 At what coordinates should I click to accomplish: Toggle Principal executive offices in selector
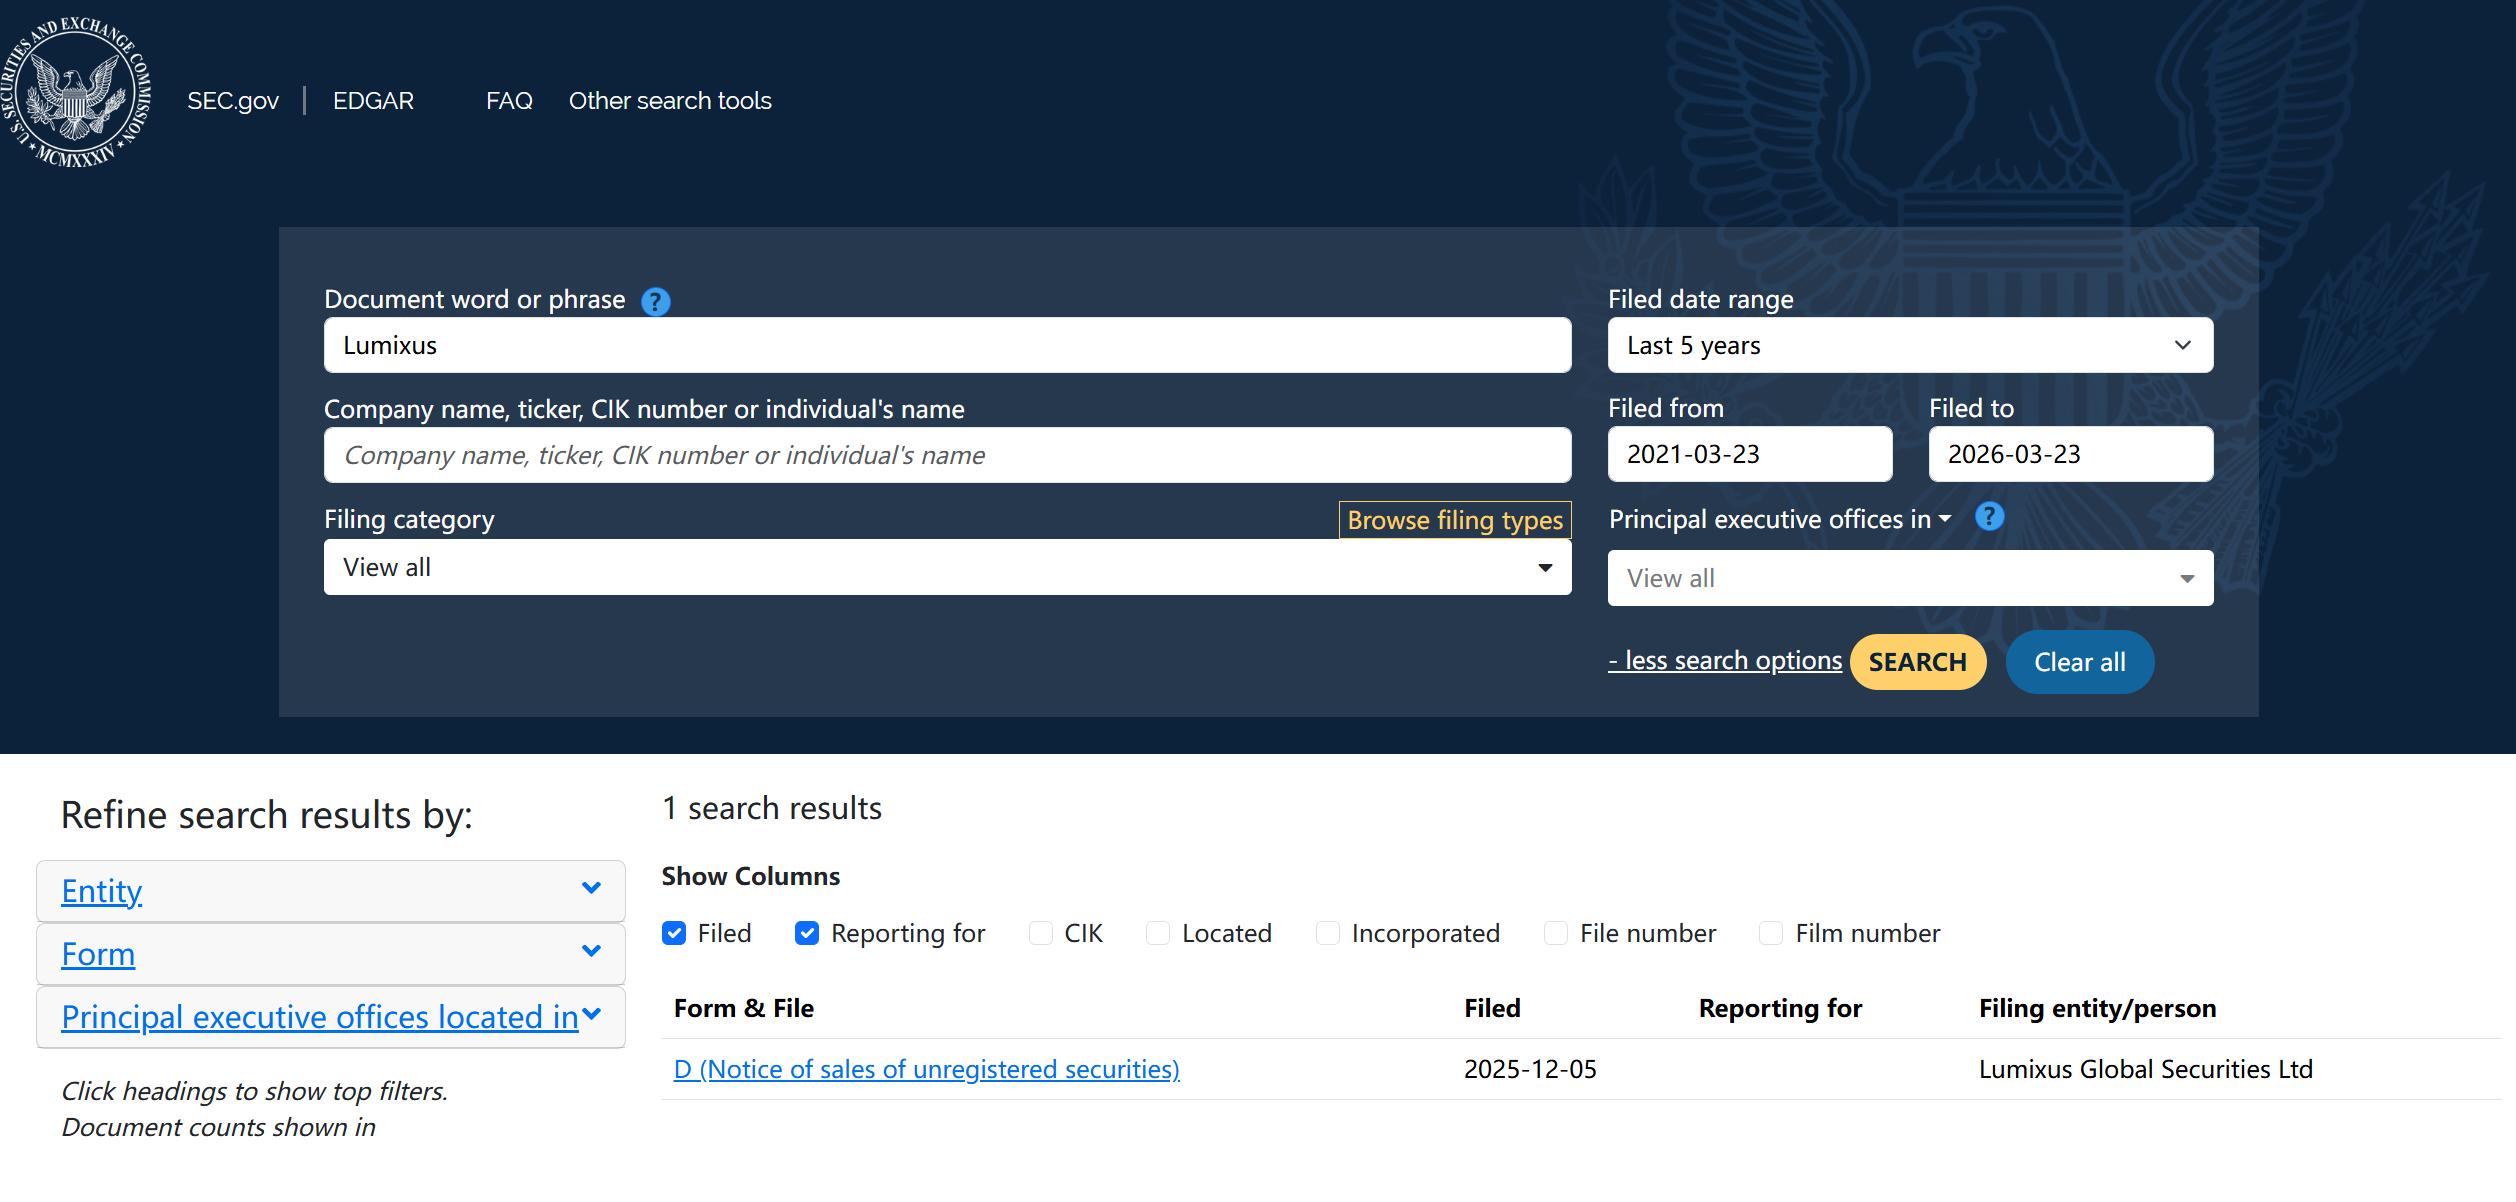pos(1780,519)
